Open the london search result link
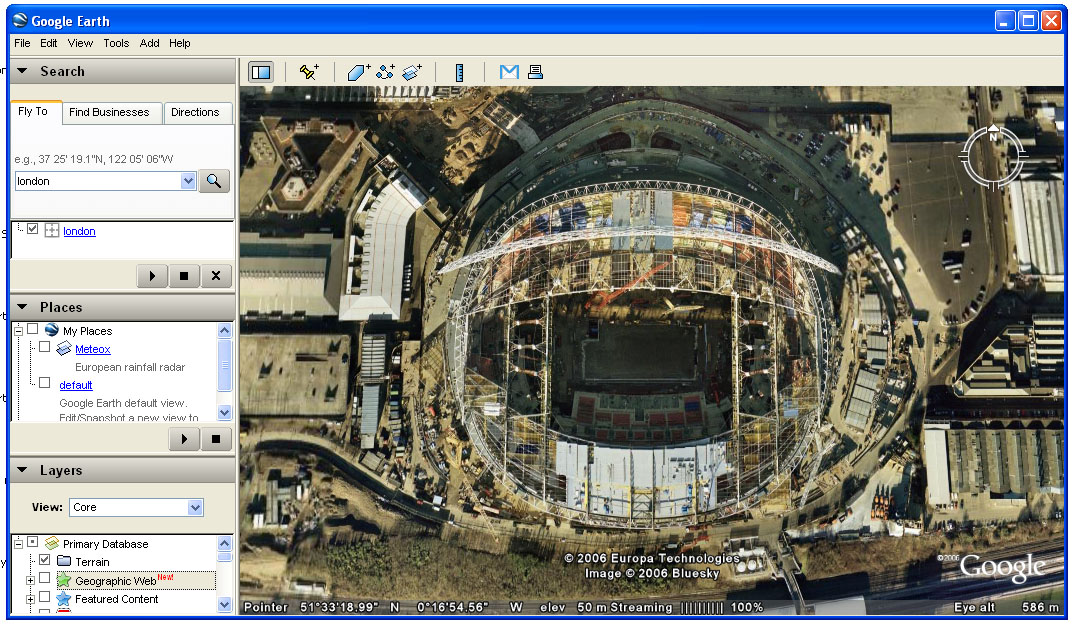 pyautogui.click(x=80, y=231)
